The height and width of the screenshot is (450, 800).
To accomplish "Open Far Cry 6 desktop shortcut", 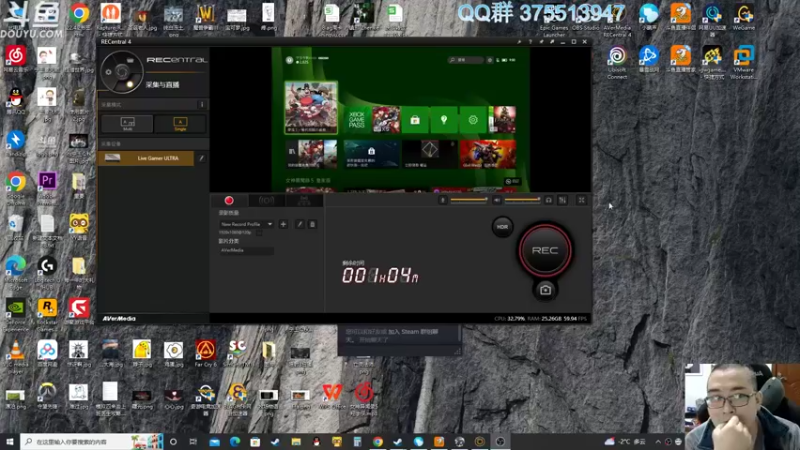I will point(206,354).
